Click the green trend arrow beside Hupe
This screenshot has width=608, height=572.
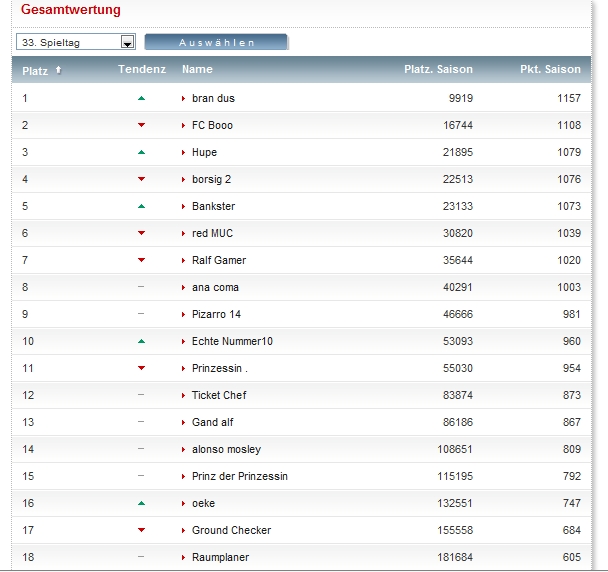tap(141, 152)
